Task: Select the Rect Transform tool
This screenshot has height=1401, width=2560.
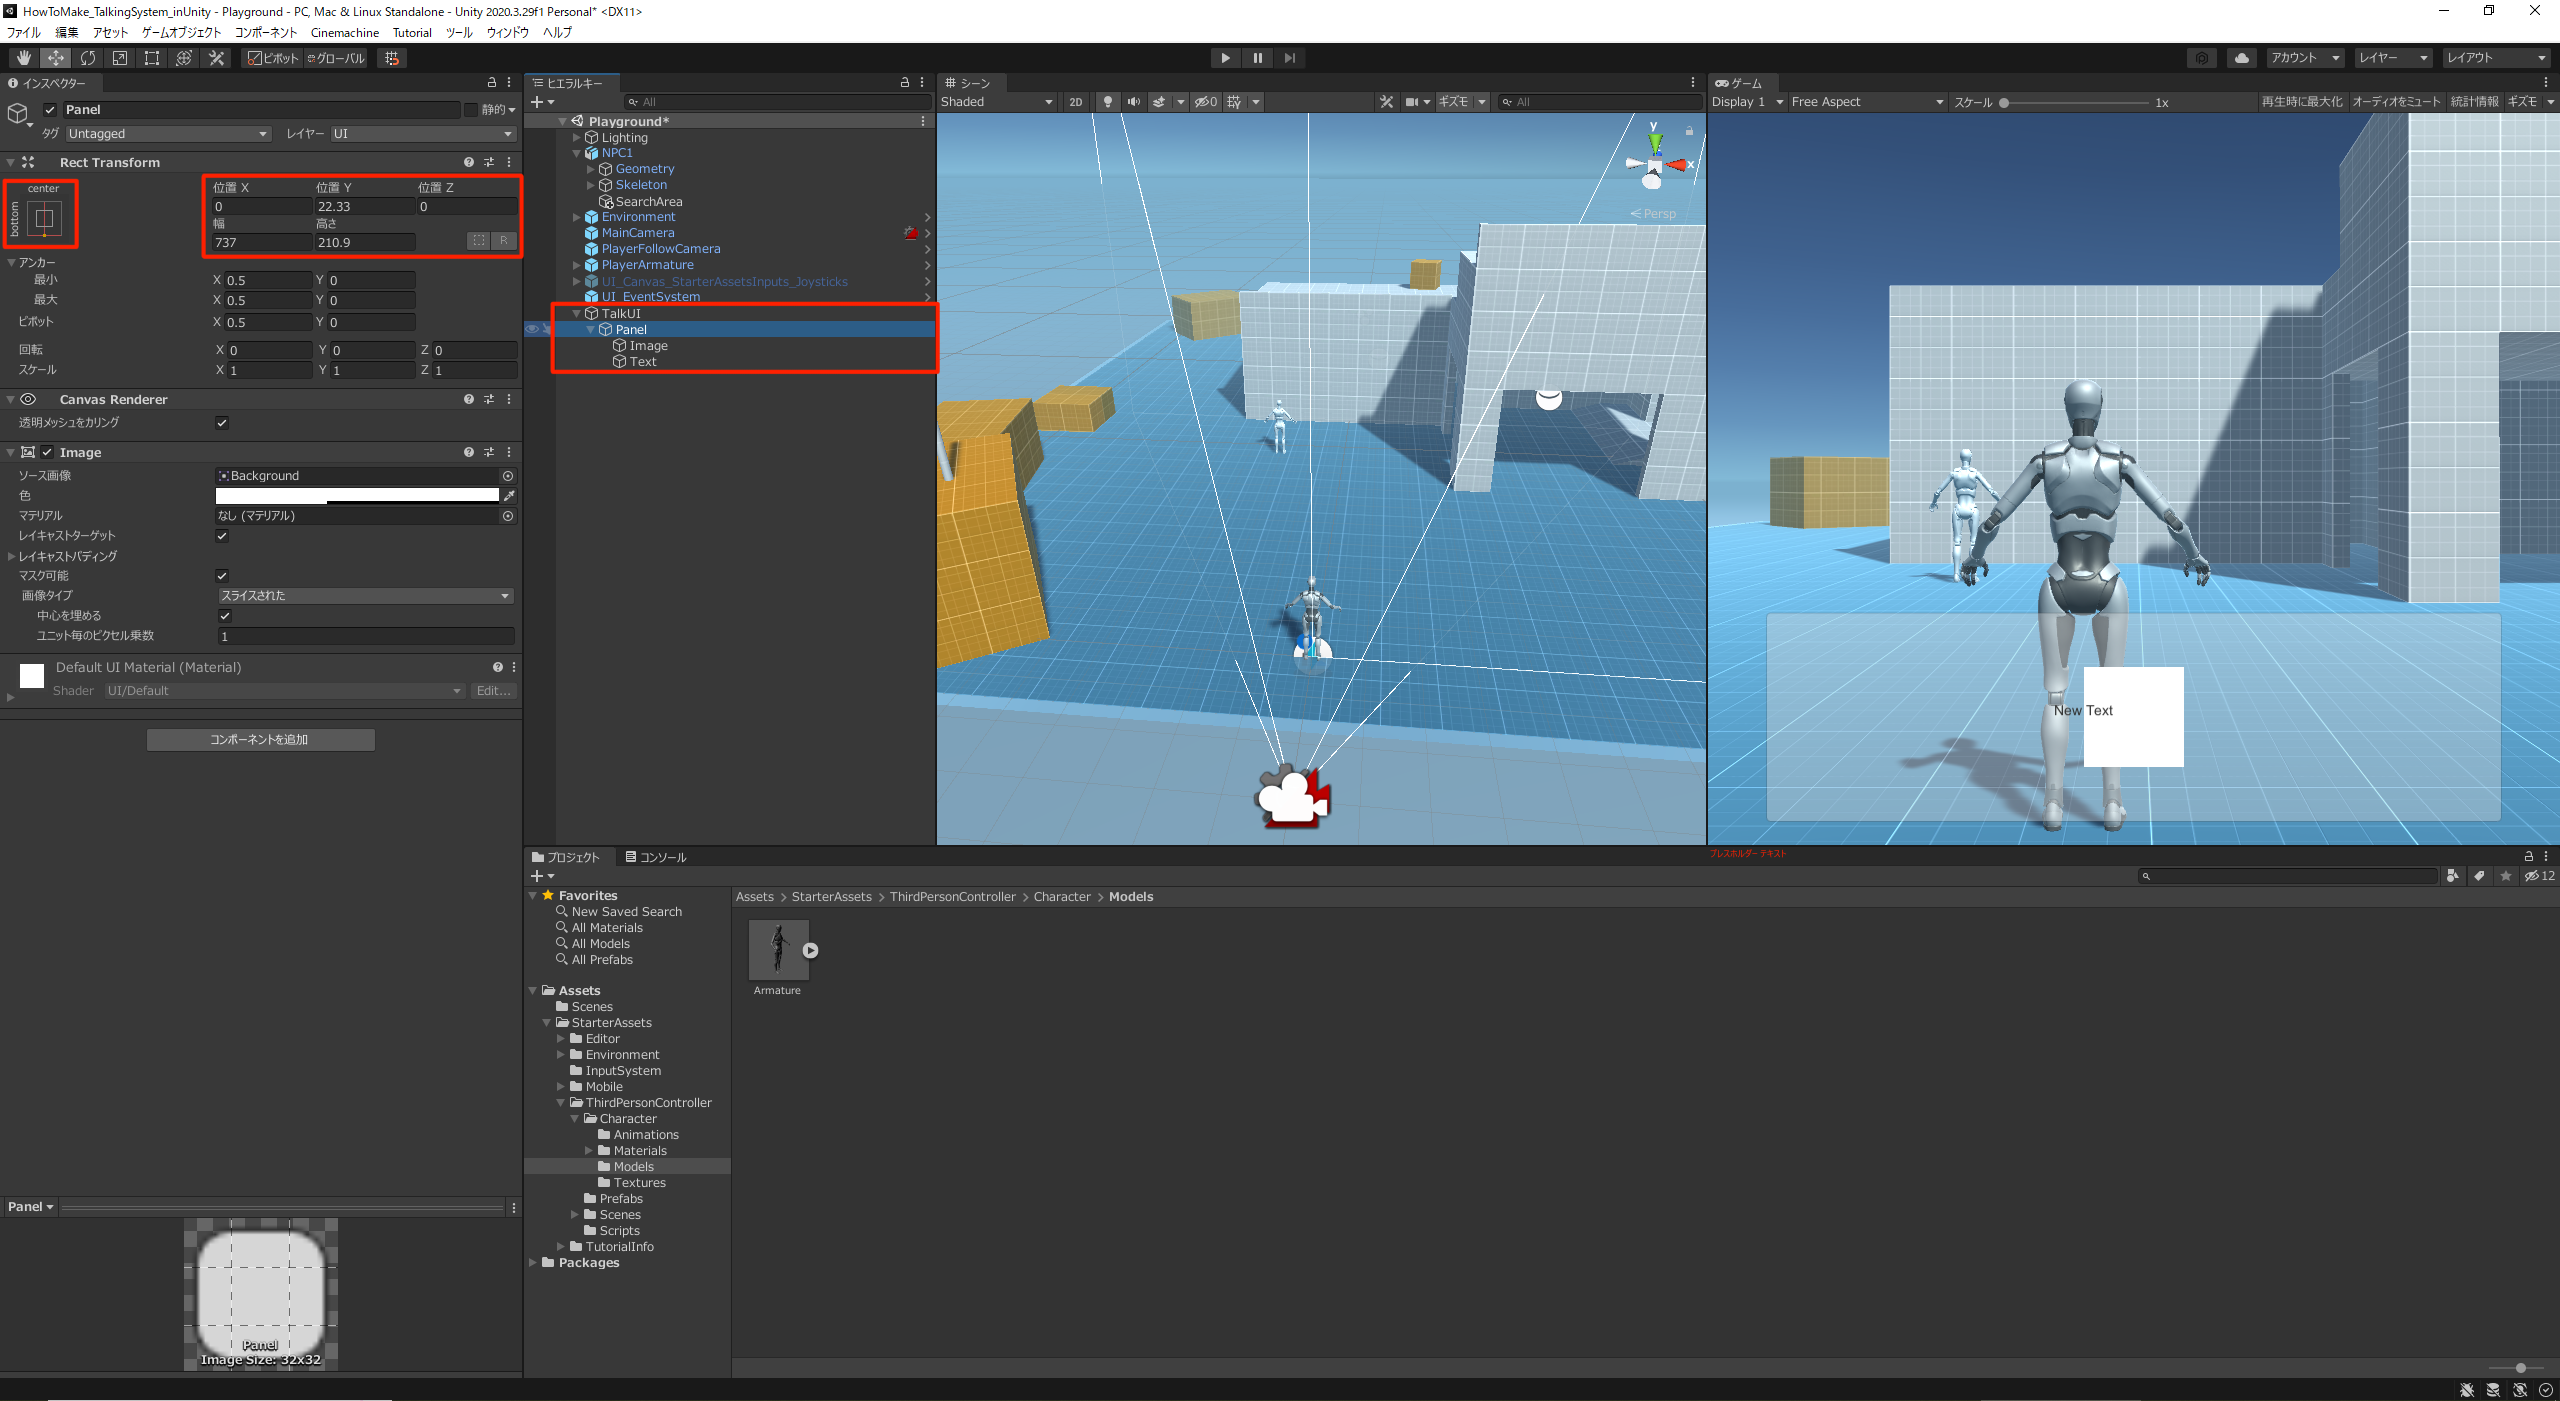Action: [x=152, y=58]
